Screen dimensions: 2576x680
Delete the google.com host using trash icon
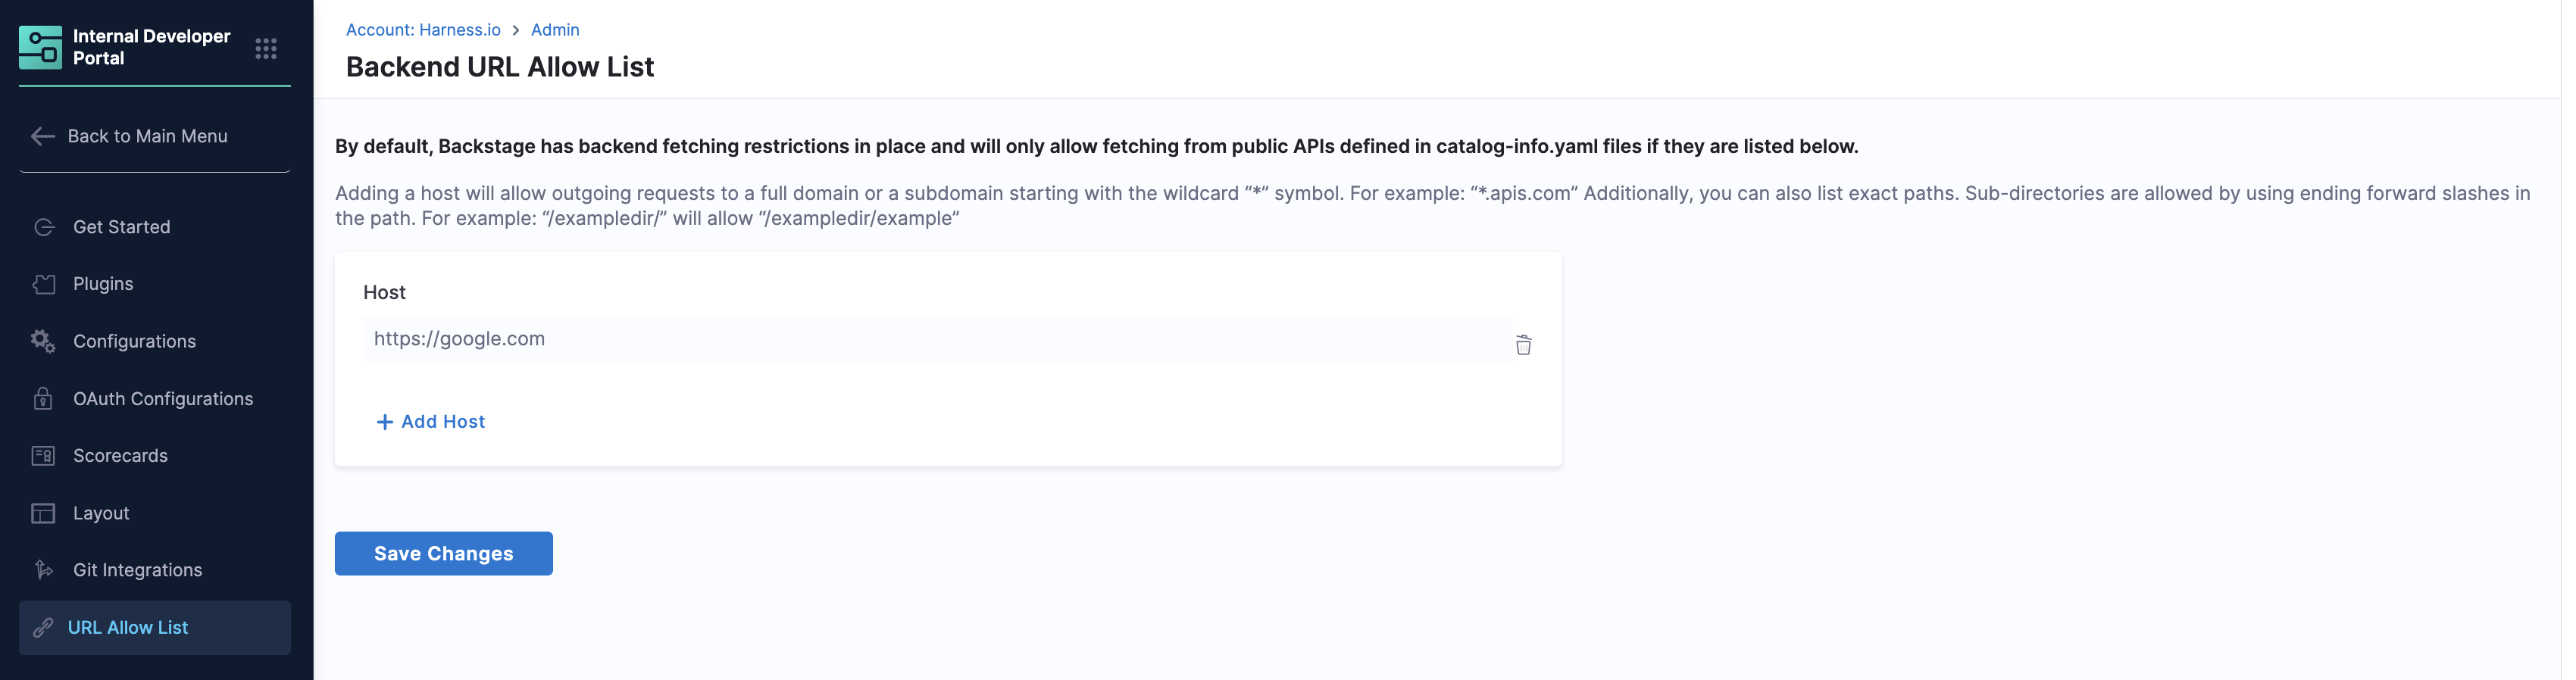(x=1524, y=345)
